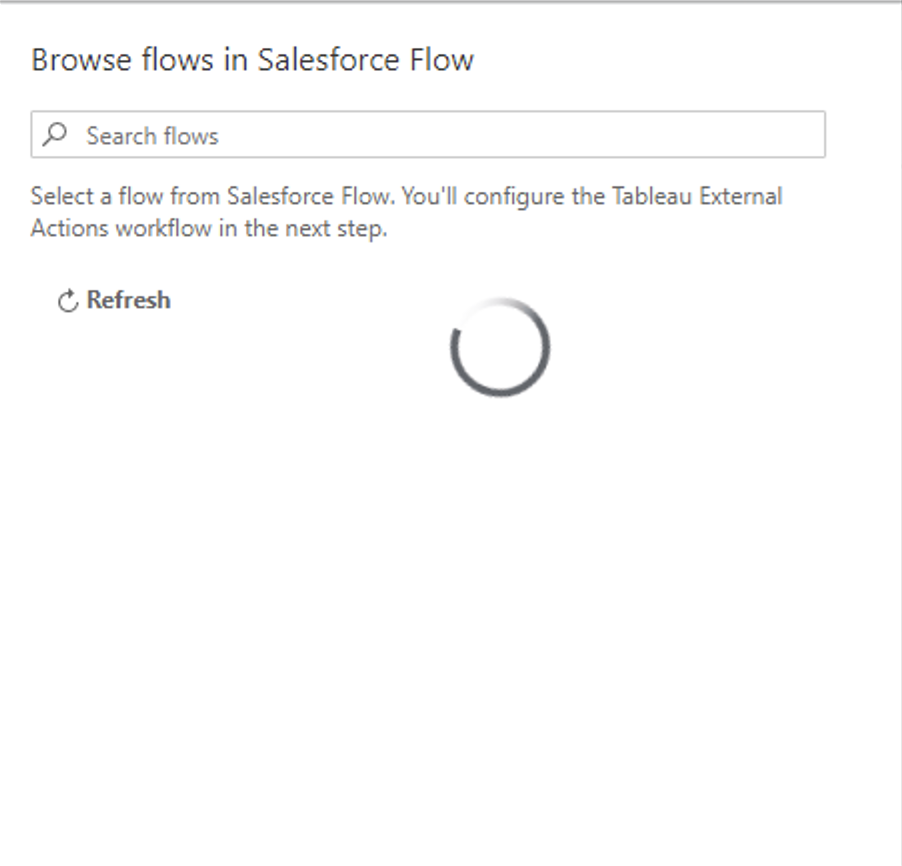Click the circular arrow Refresh icon
Viewport: 902px width, 866px height.
[x=67, y=300]
